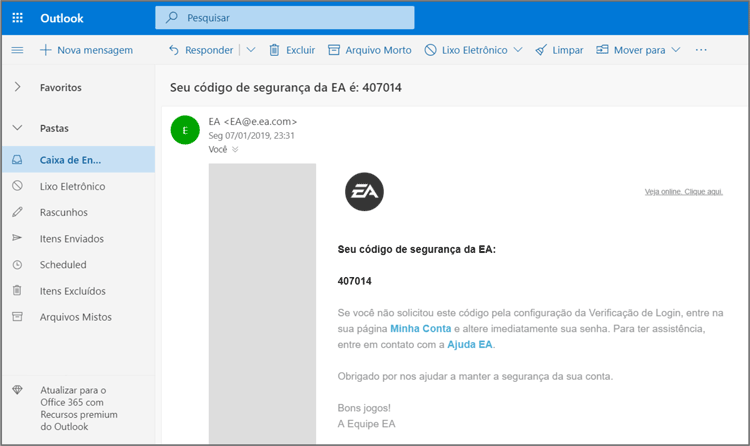Click the broom Limpar icon
The width and height of the screenshot is (750, 446).
(541, 50)
